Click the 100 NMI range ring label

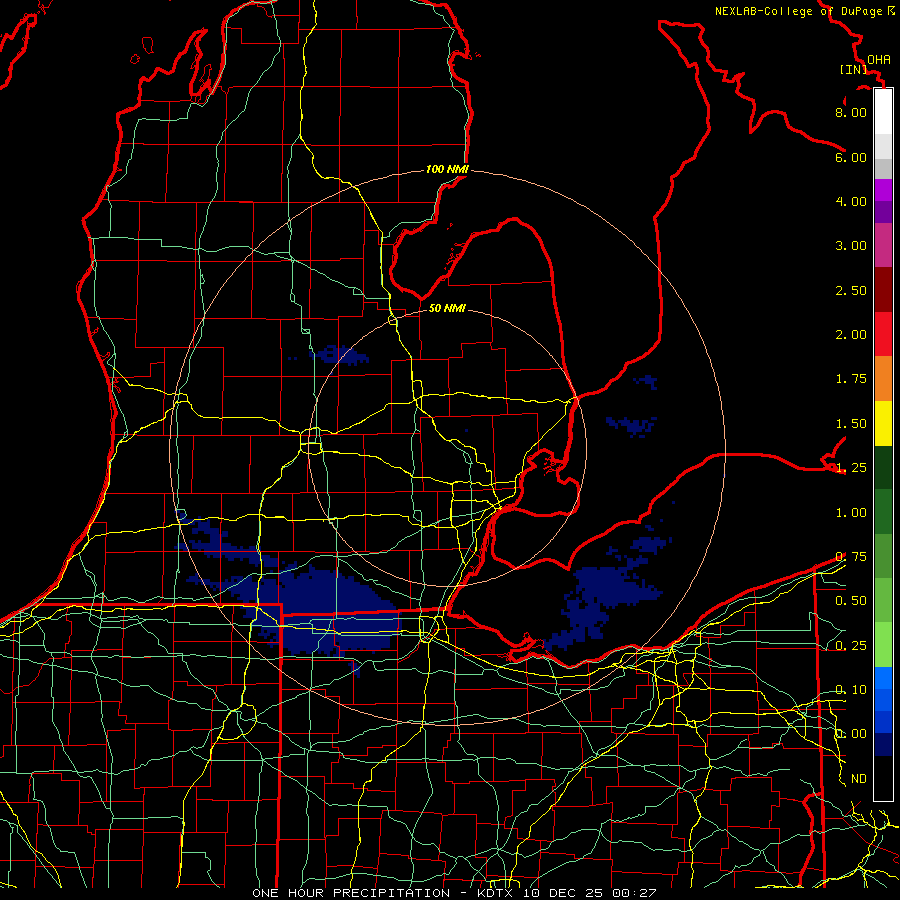(447, 169)
